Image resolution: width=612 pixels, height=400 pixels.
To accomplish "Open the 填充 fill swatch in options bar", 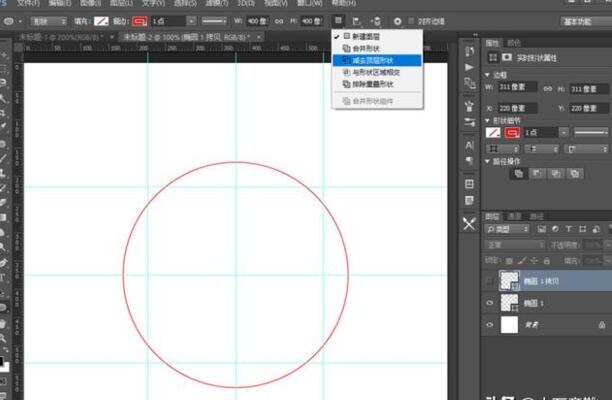I will coord(101,21).
